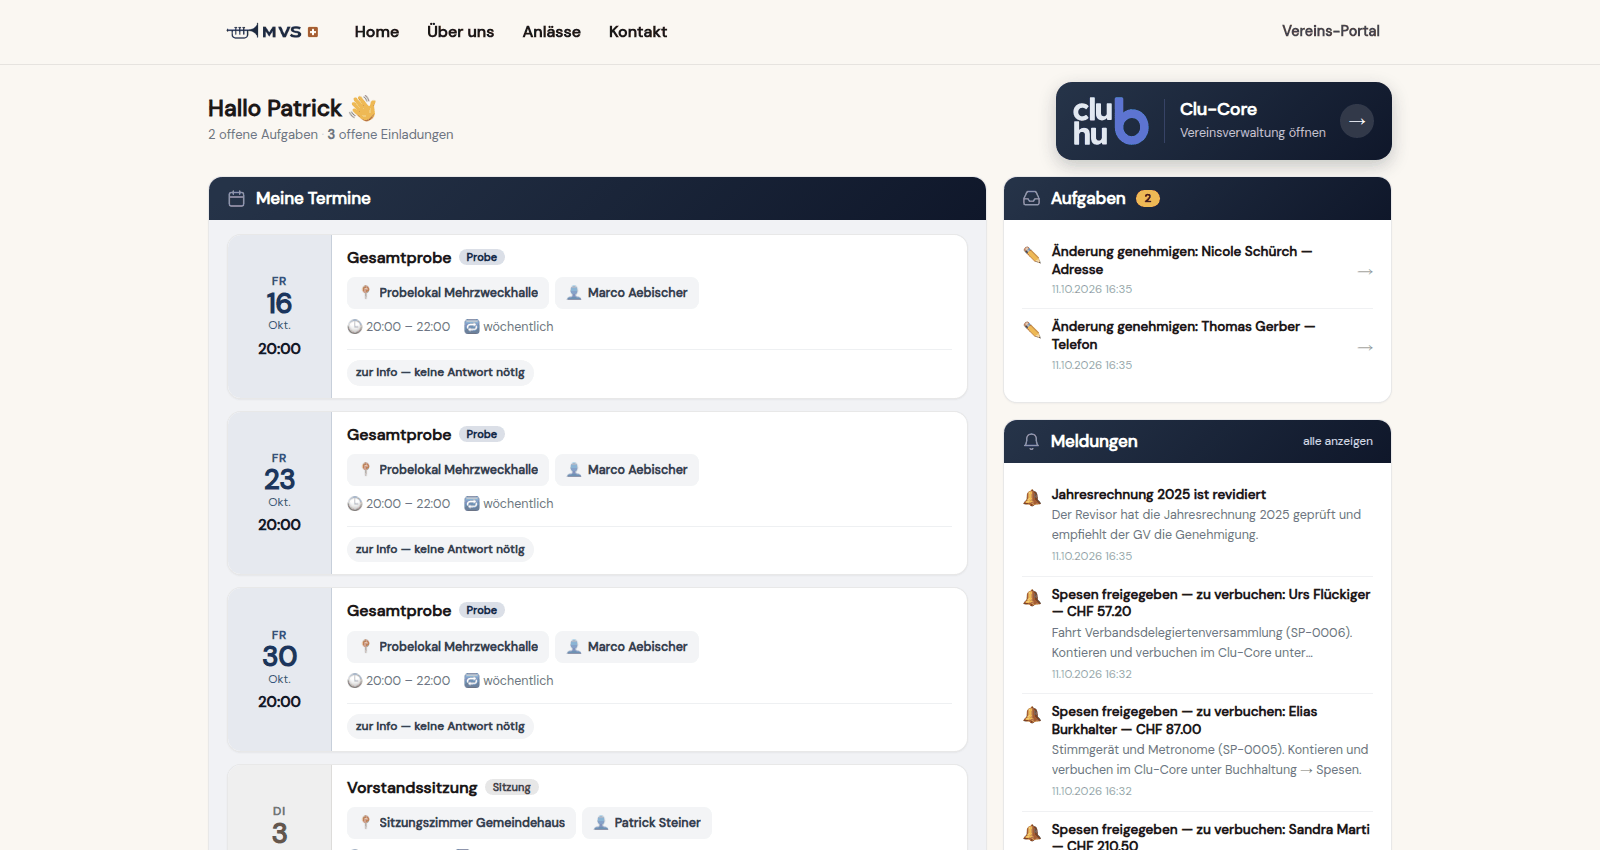Open the arrow for the Nicole Schürch Adresse task
The image size is (1600, 850).
1365,271
